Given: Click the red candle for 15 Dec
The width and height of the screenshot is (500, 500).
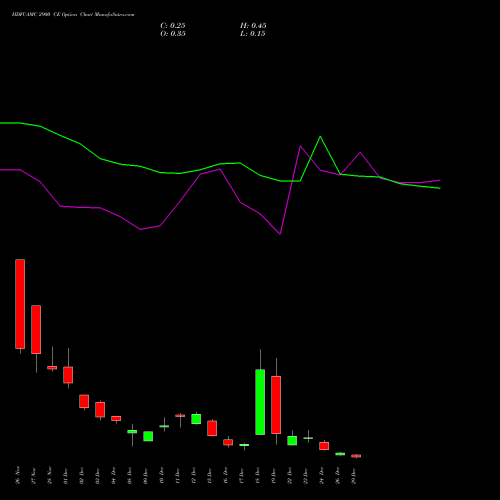Looking at the screenshot, I should coord(212,428).
